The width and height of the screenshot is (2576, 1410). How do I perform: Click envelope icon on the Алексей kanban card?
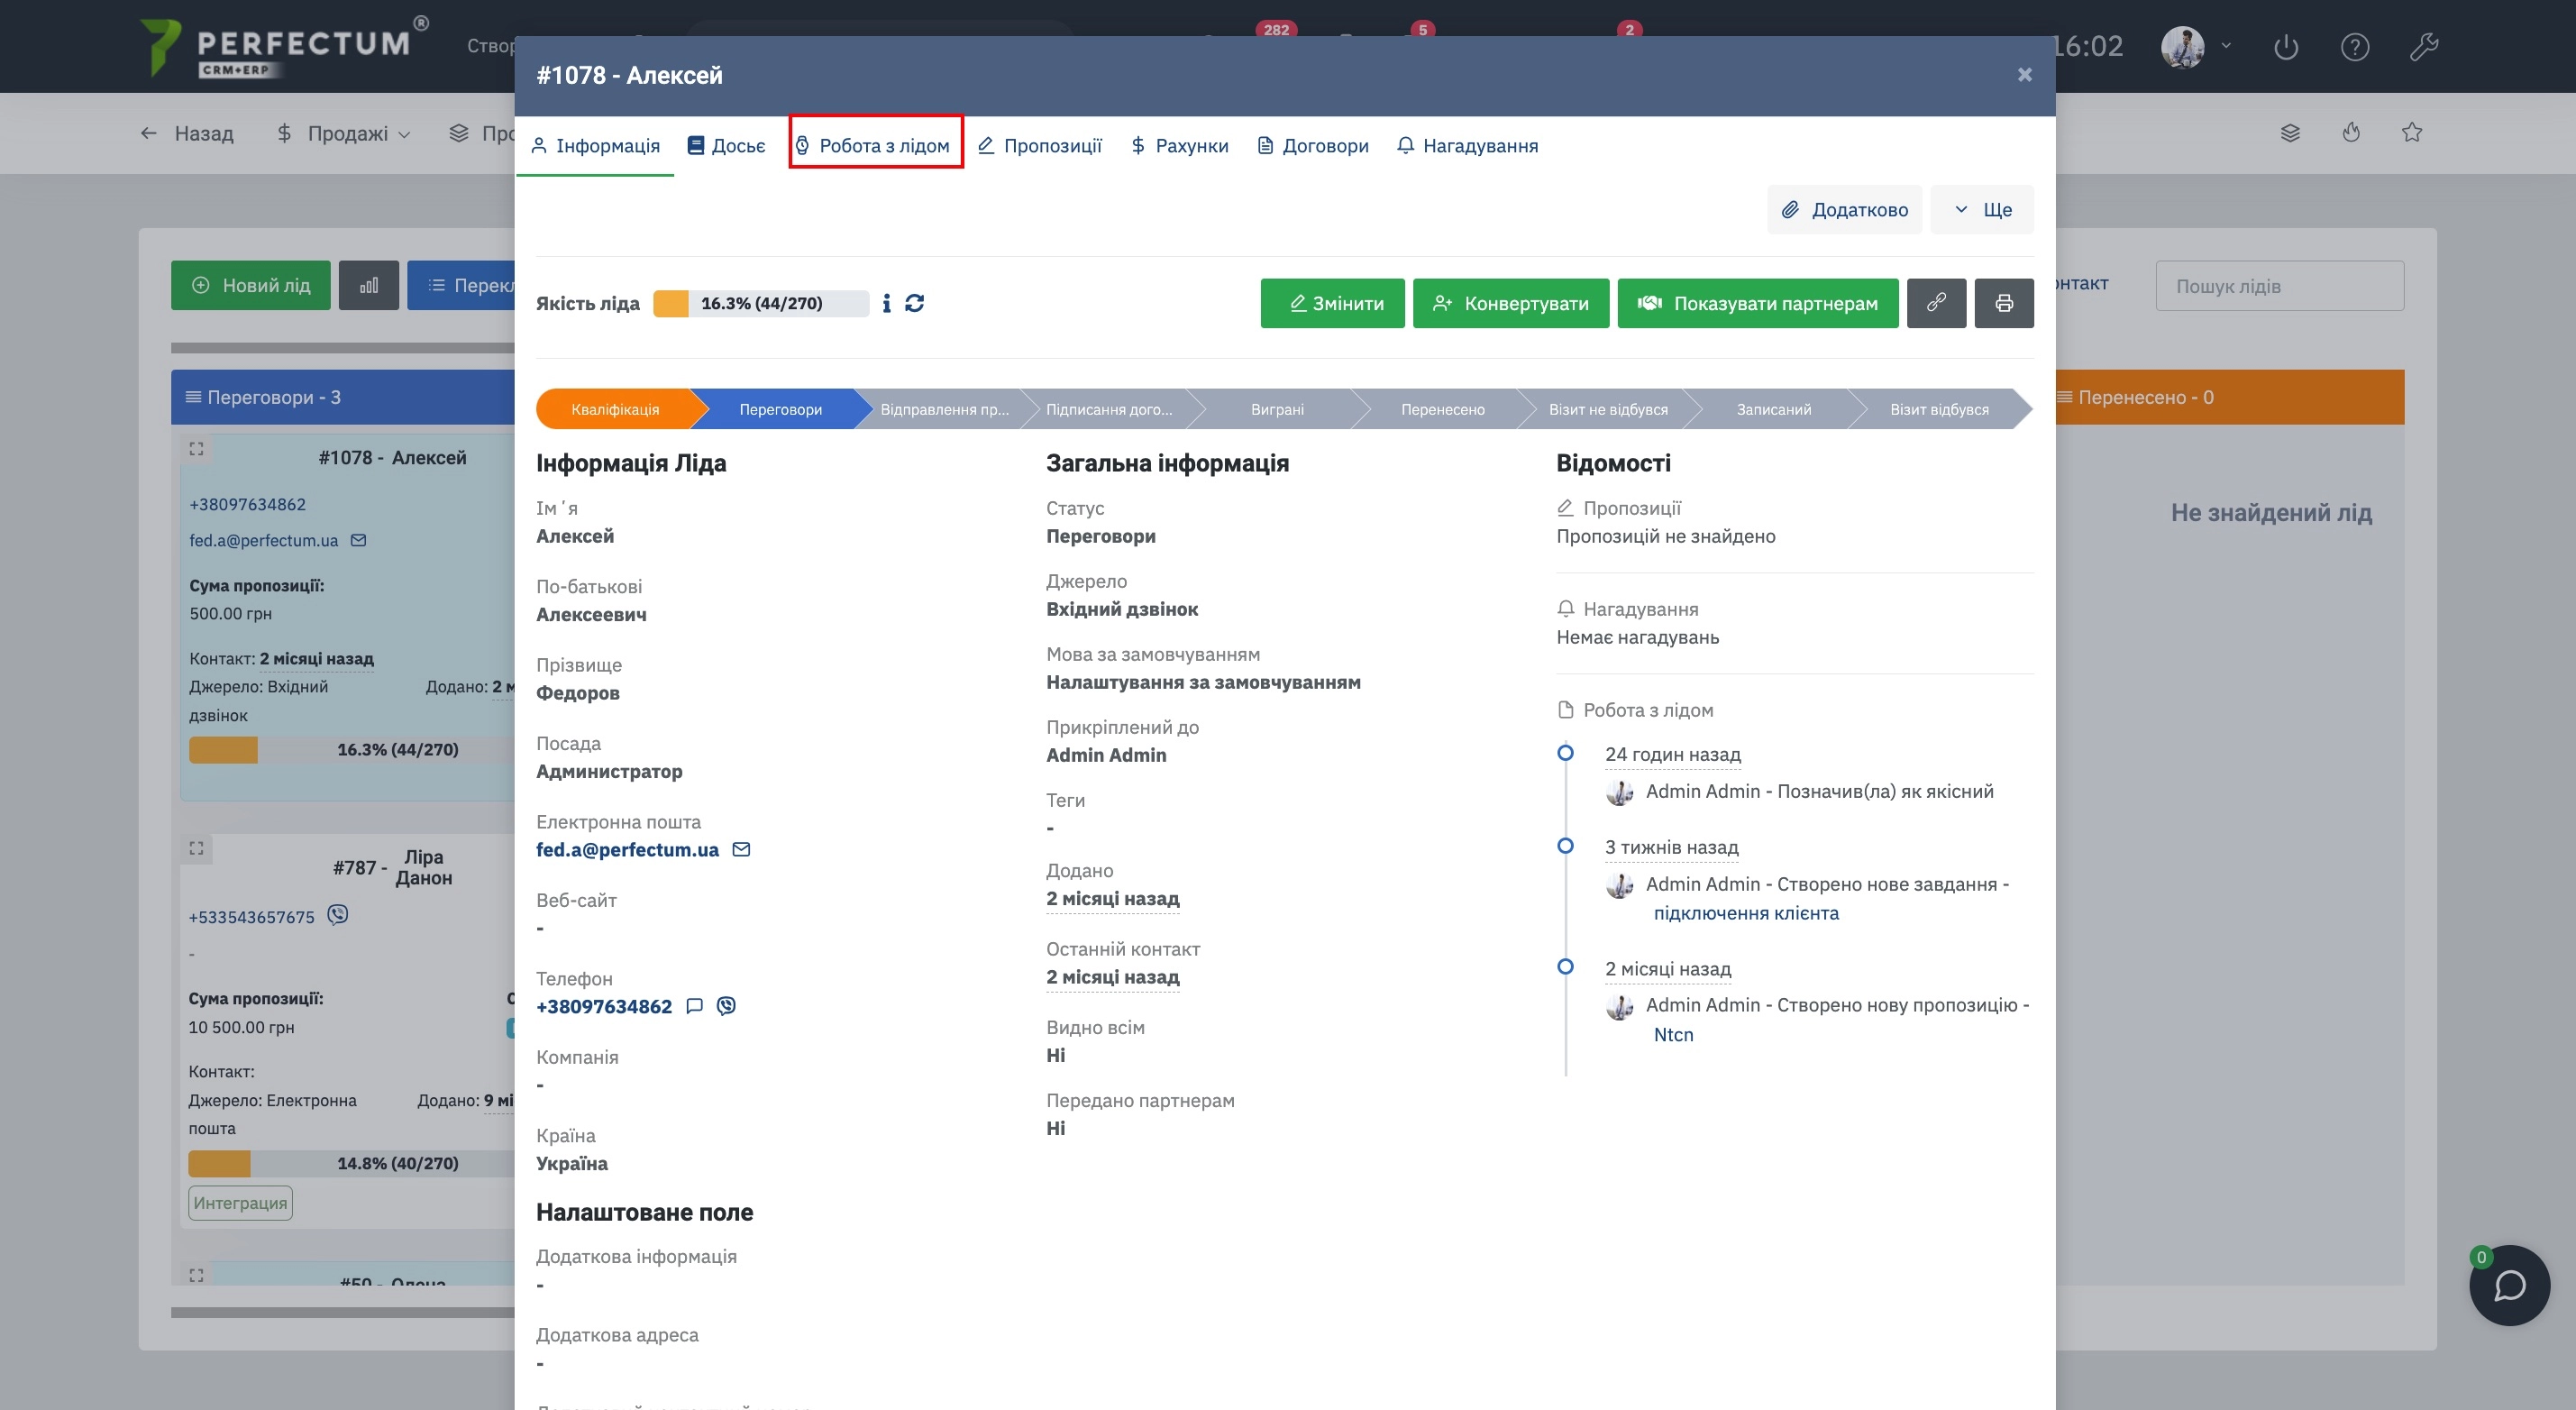(x=359, y=540)
